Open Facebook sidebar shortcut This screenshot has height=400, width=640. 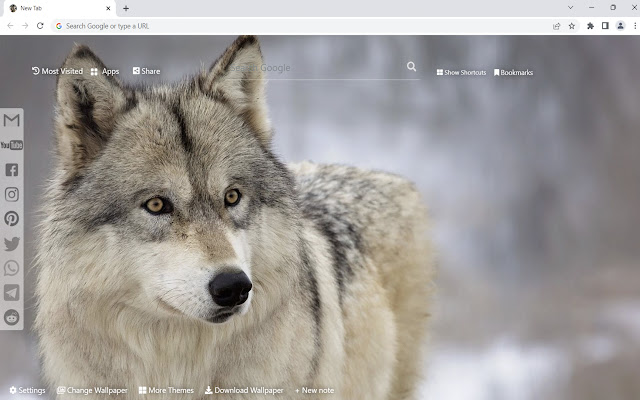pos(11,170)
